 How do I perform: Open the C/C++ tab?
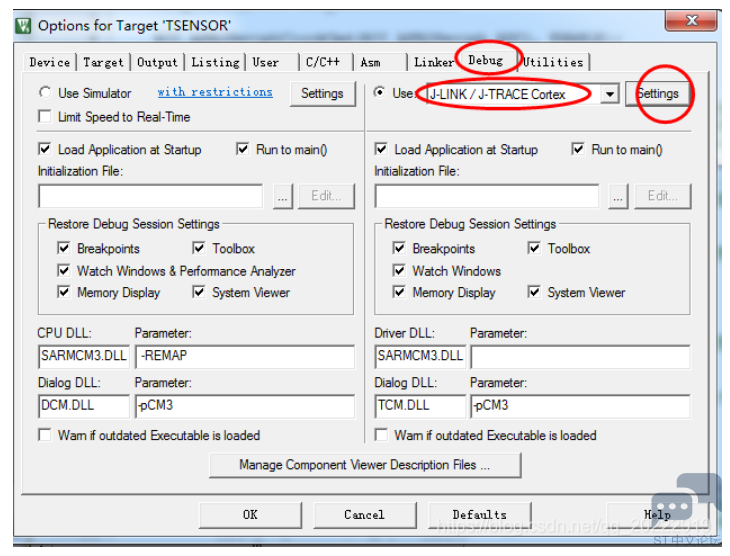click(x=326, y=62)
